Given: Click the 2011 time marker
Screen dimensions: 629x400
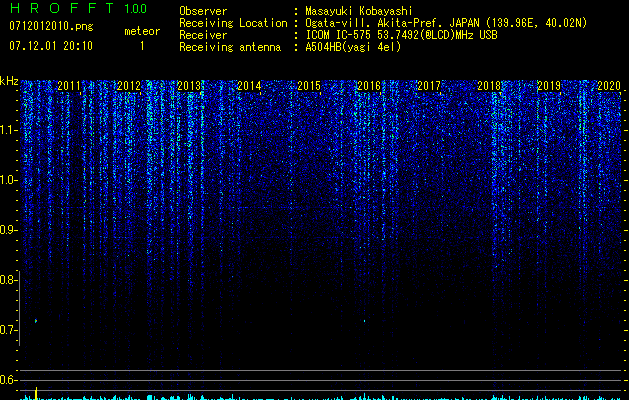Looking at the screenshot, I should click(69, 86).
